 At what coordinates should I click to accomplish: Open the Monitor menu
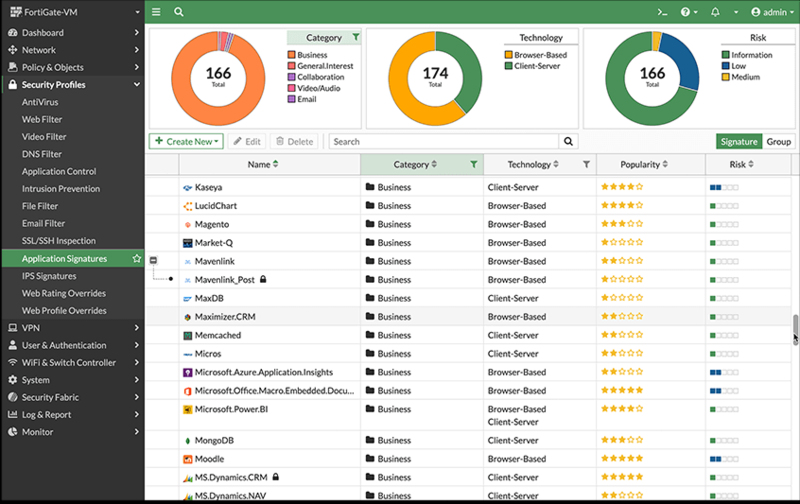coord(72,432)
